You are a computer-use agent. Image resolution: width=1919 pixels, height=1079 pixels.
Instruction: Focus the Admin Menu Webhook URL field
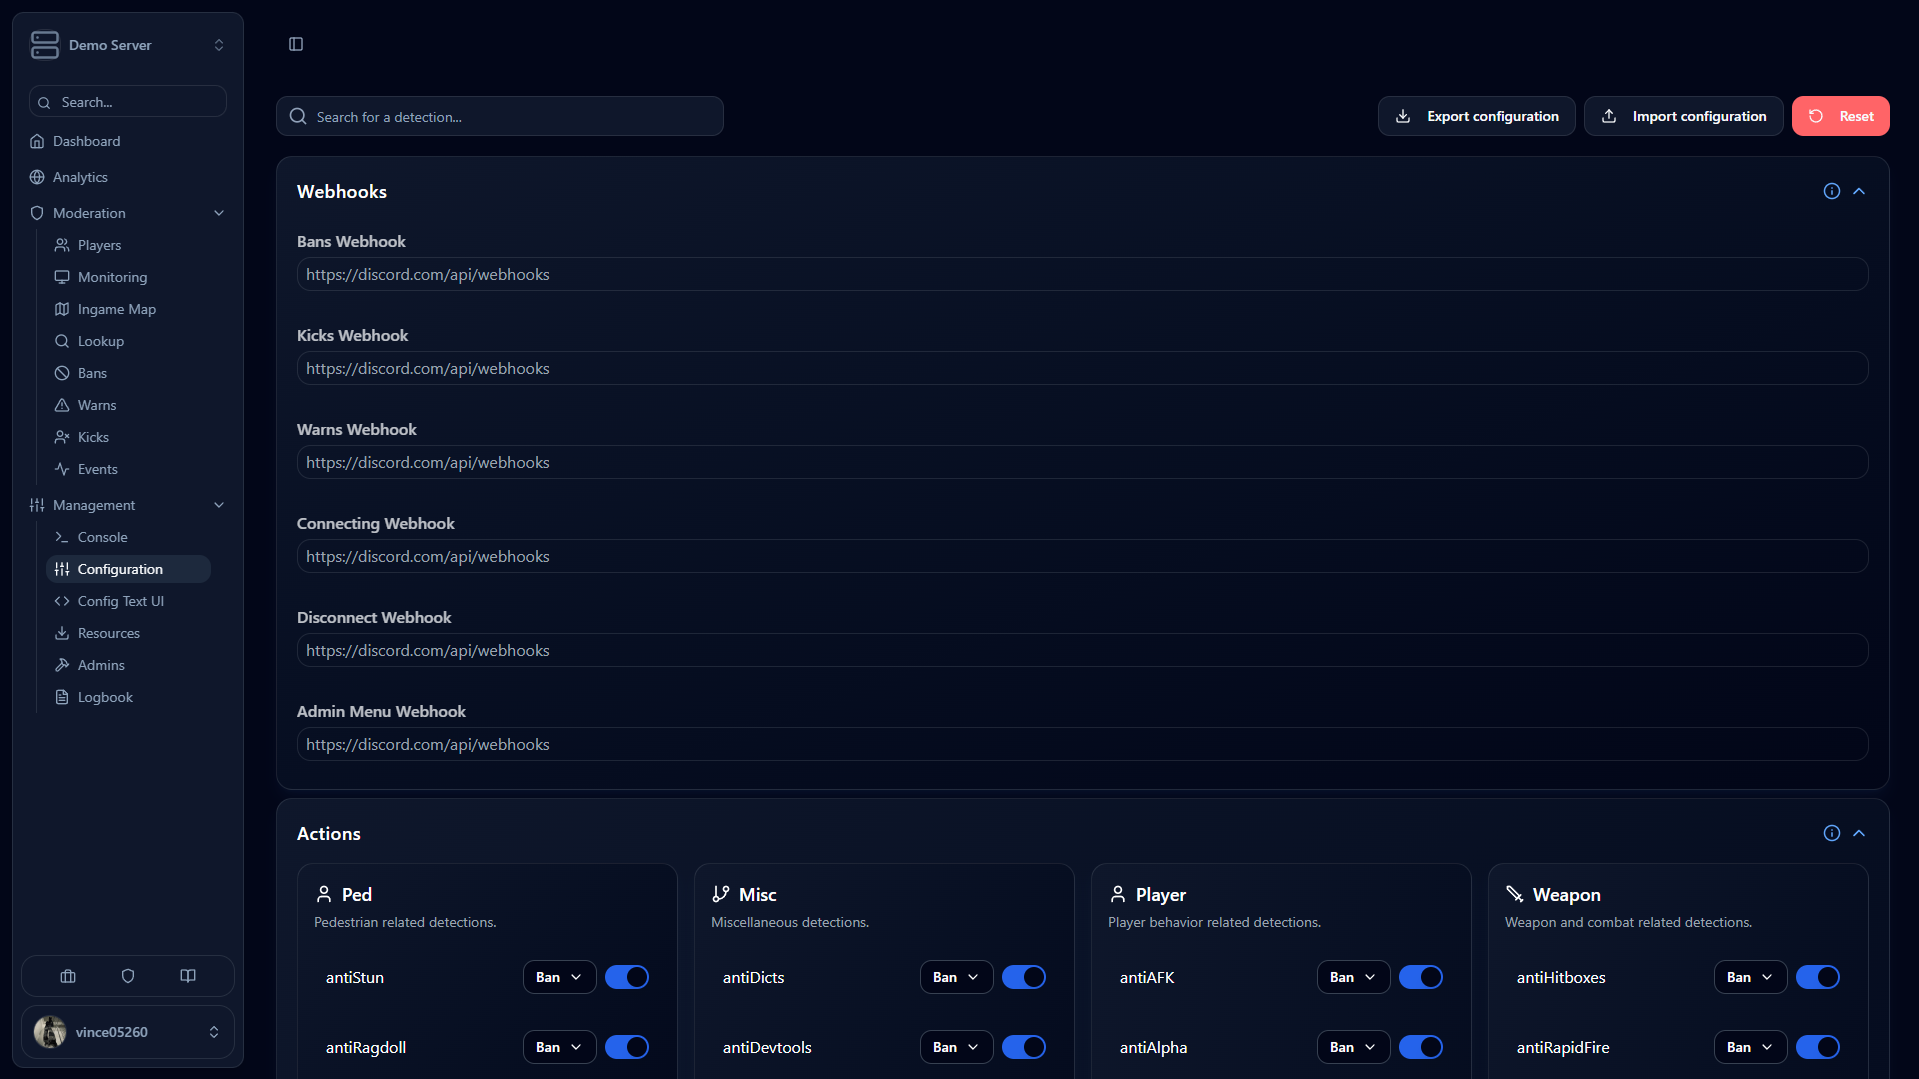[x=1082, y=744]
